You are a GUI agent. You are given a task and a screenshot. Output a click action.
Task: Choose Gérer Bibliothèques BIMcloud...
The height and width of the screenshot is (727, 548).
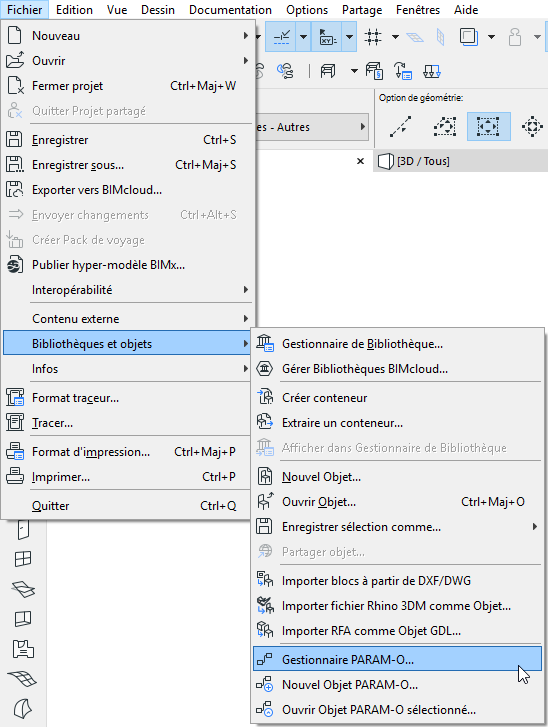click(397, 369)
